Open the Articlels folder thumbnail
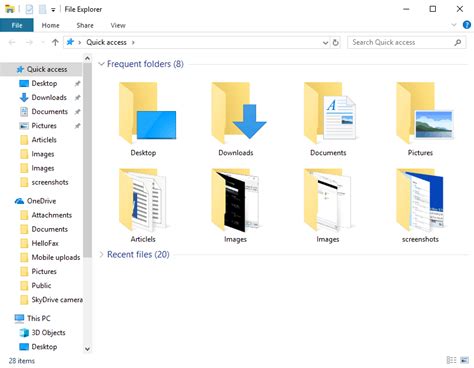This screenshot has width=474, height=368. [x=143, y=206]
